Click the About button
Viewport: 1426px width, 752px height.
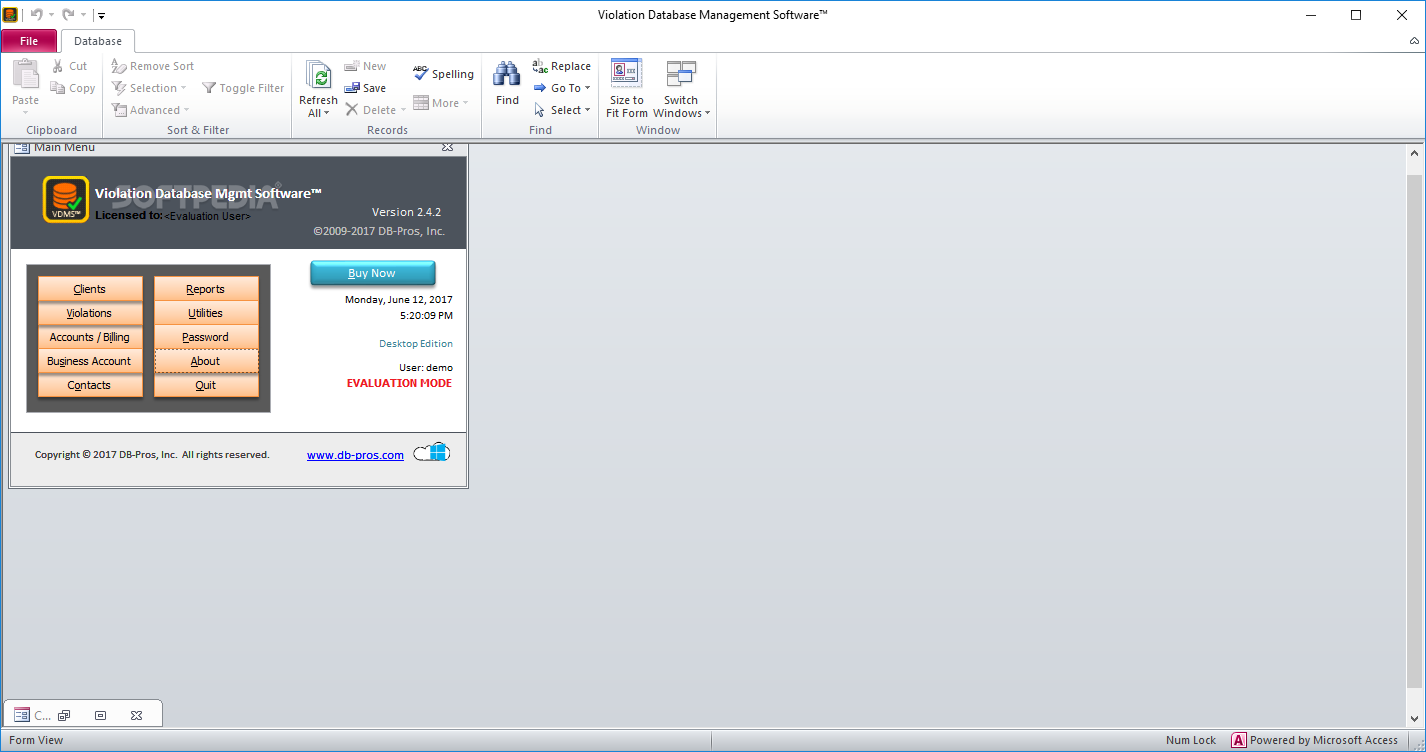coord(206,361)
